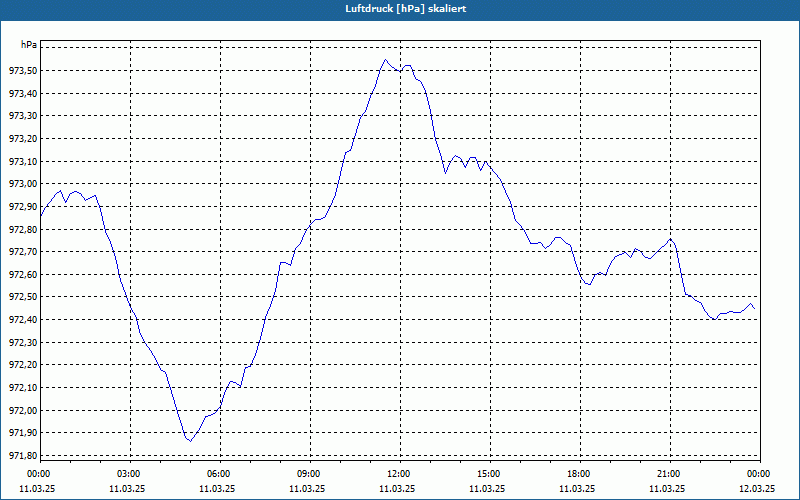Choose the 972,40 pressure label
The width and height of the screenshot is (800, 500).
pyautogui.click(x=23, y=320)
